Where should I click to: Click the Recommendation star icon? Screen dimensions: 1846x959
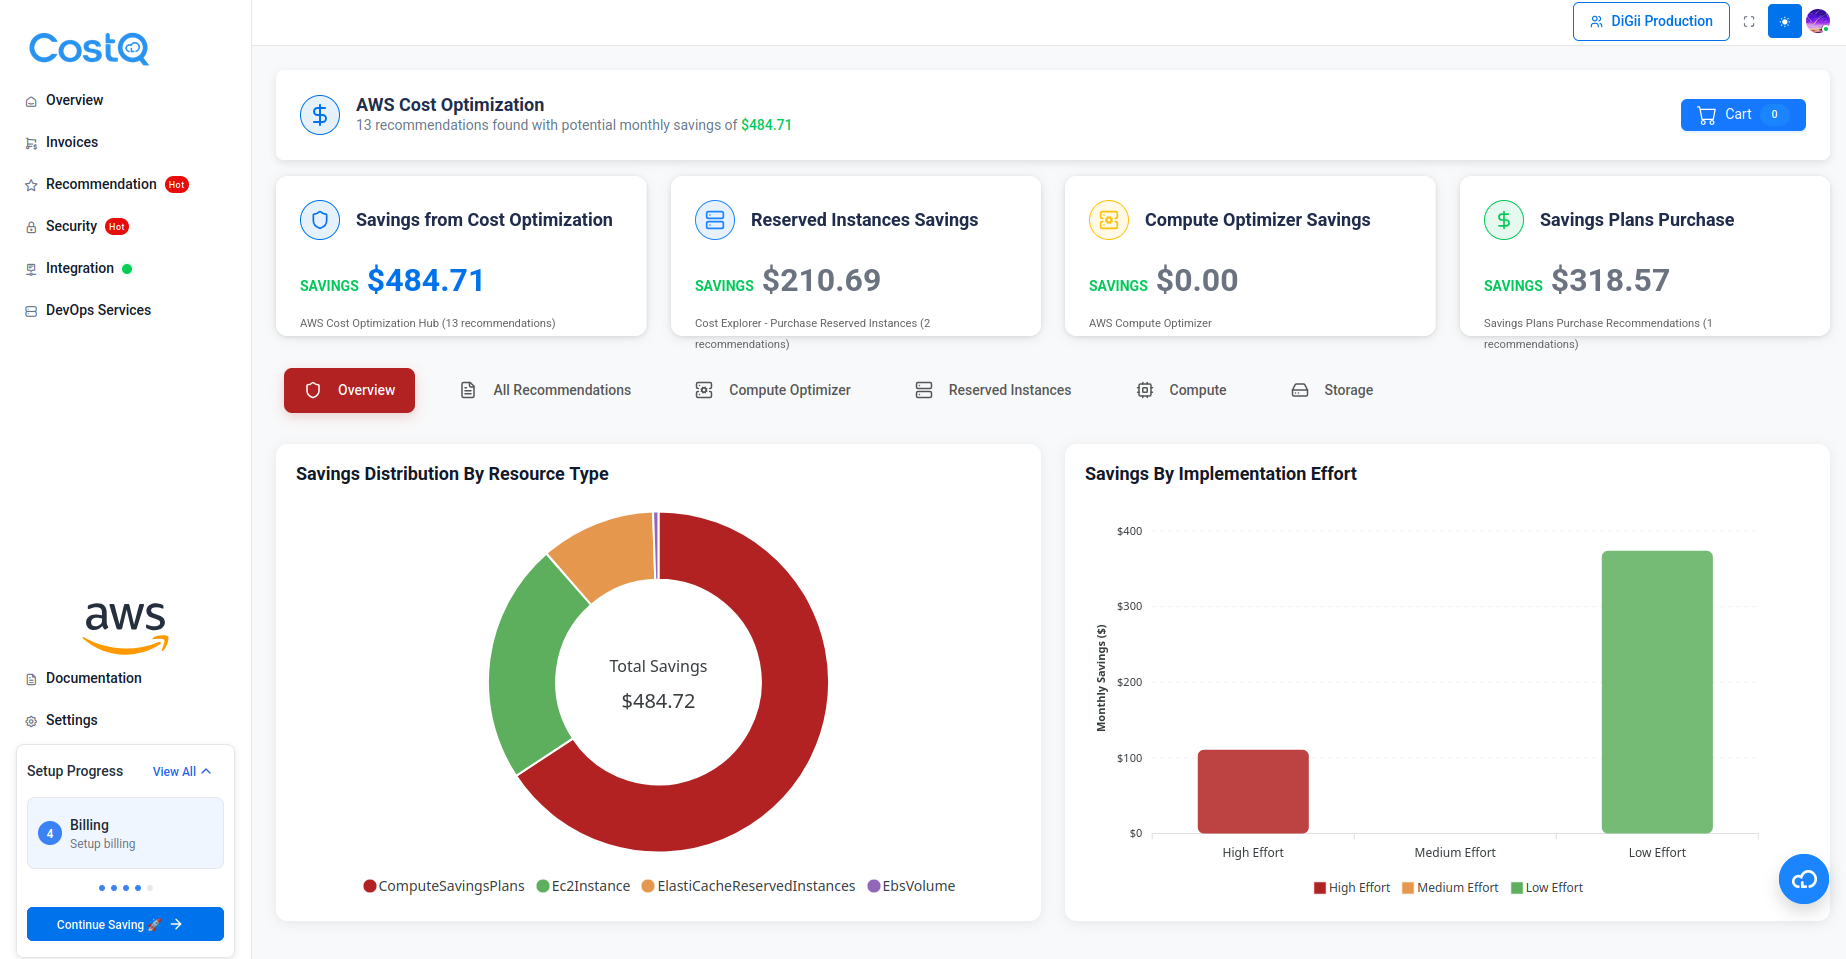click(31, 185)
